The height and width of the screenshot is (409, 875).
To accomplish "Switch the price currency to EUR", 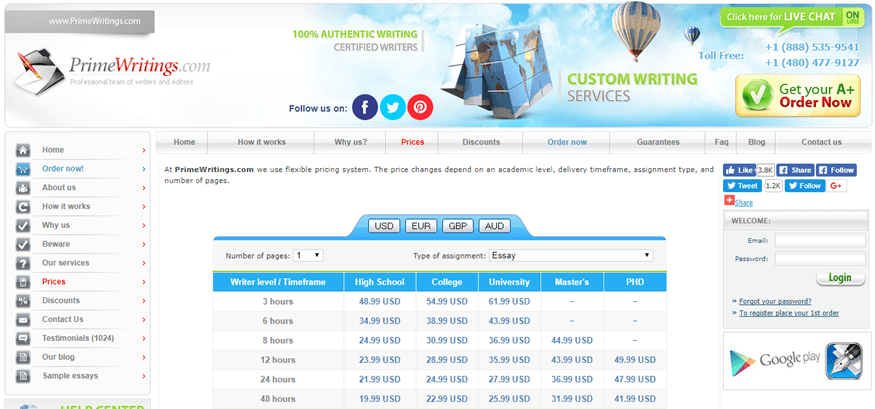I will click(x=421, y=226).
